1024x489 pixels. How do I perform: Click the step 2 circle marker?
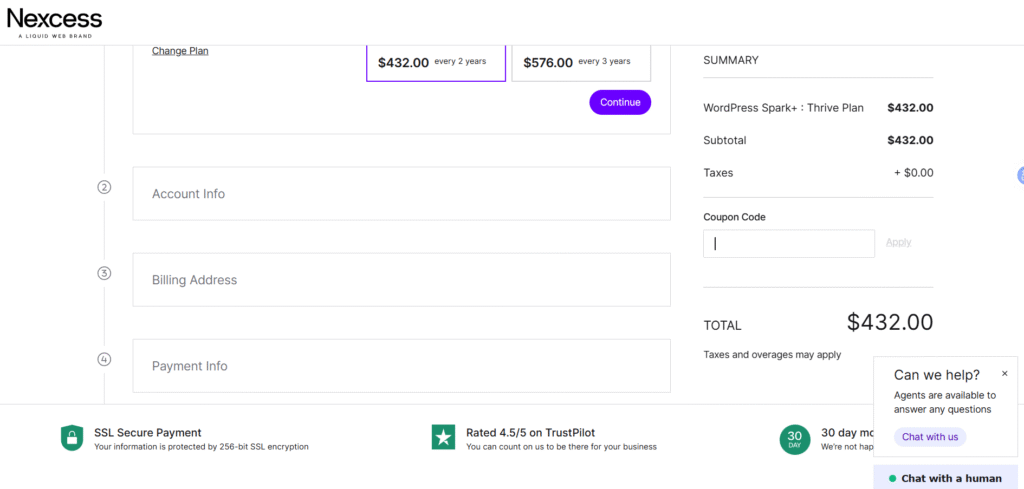coord(104,187)
